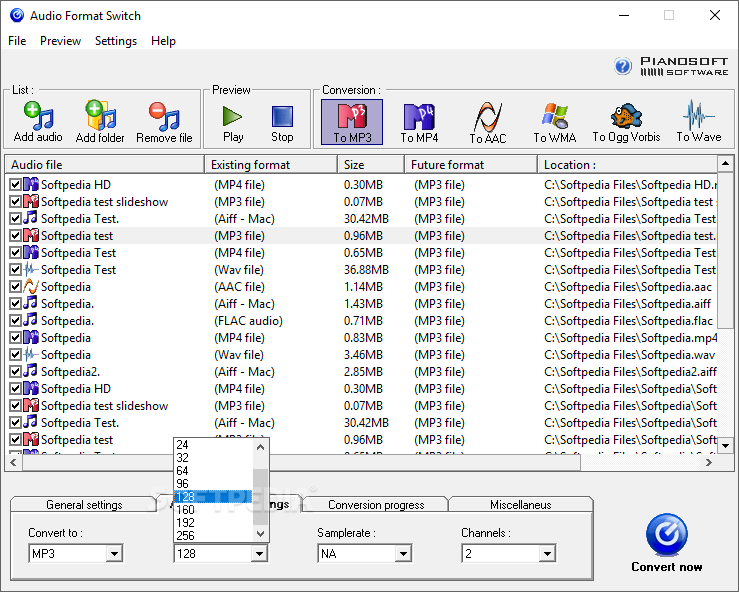Select the To WMA conversion icon
739x592 pixels.
pos(555,122)
